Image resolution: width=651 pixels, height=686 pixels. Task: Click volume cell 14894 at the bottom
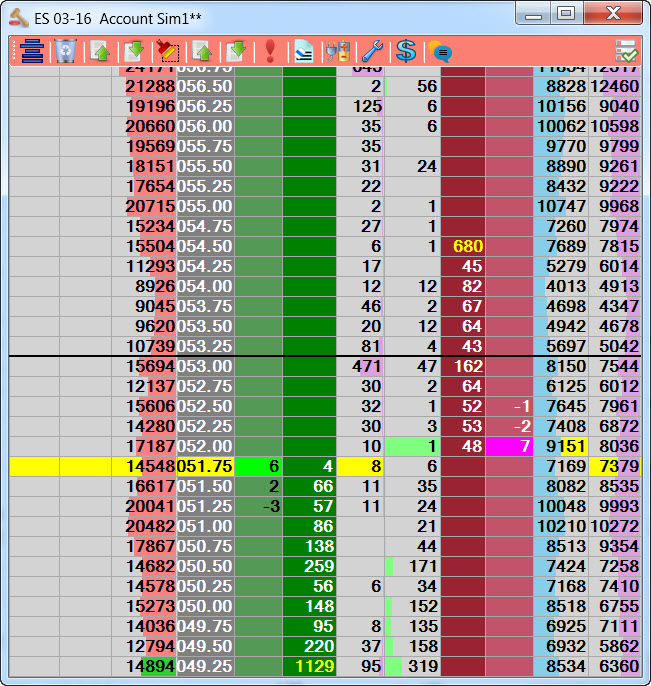(144, 666)
